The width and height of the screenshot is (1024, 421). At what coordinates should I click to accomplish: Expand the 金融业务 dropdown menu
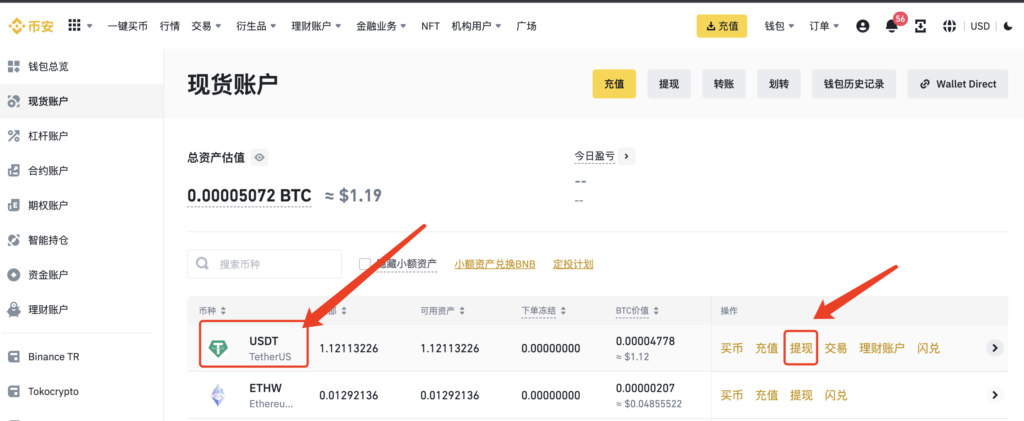[x=381, y=26]
